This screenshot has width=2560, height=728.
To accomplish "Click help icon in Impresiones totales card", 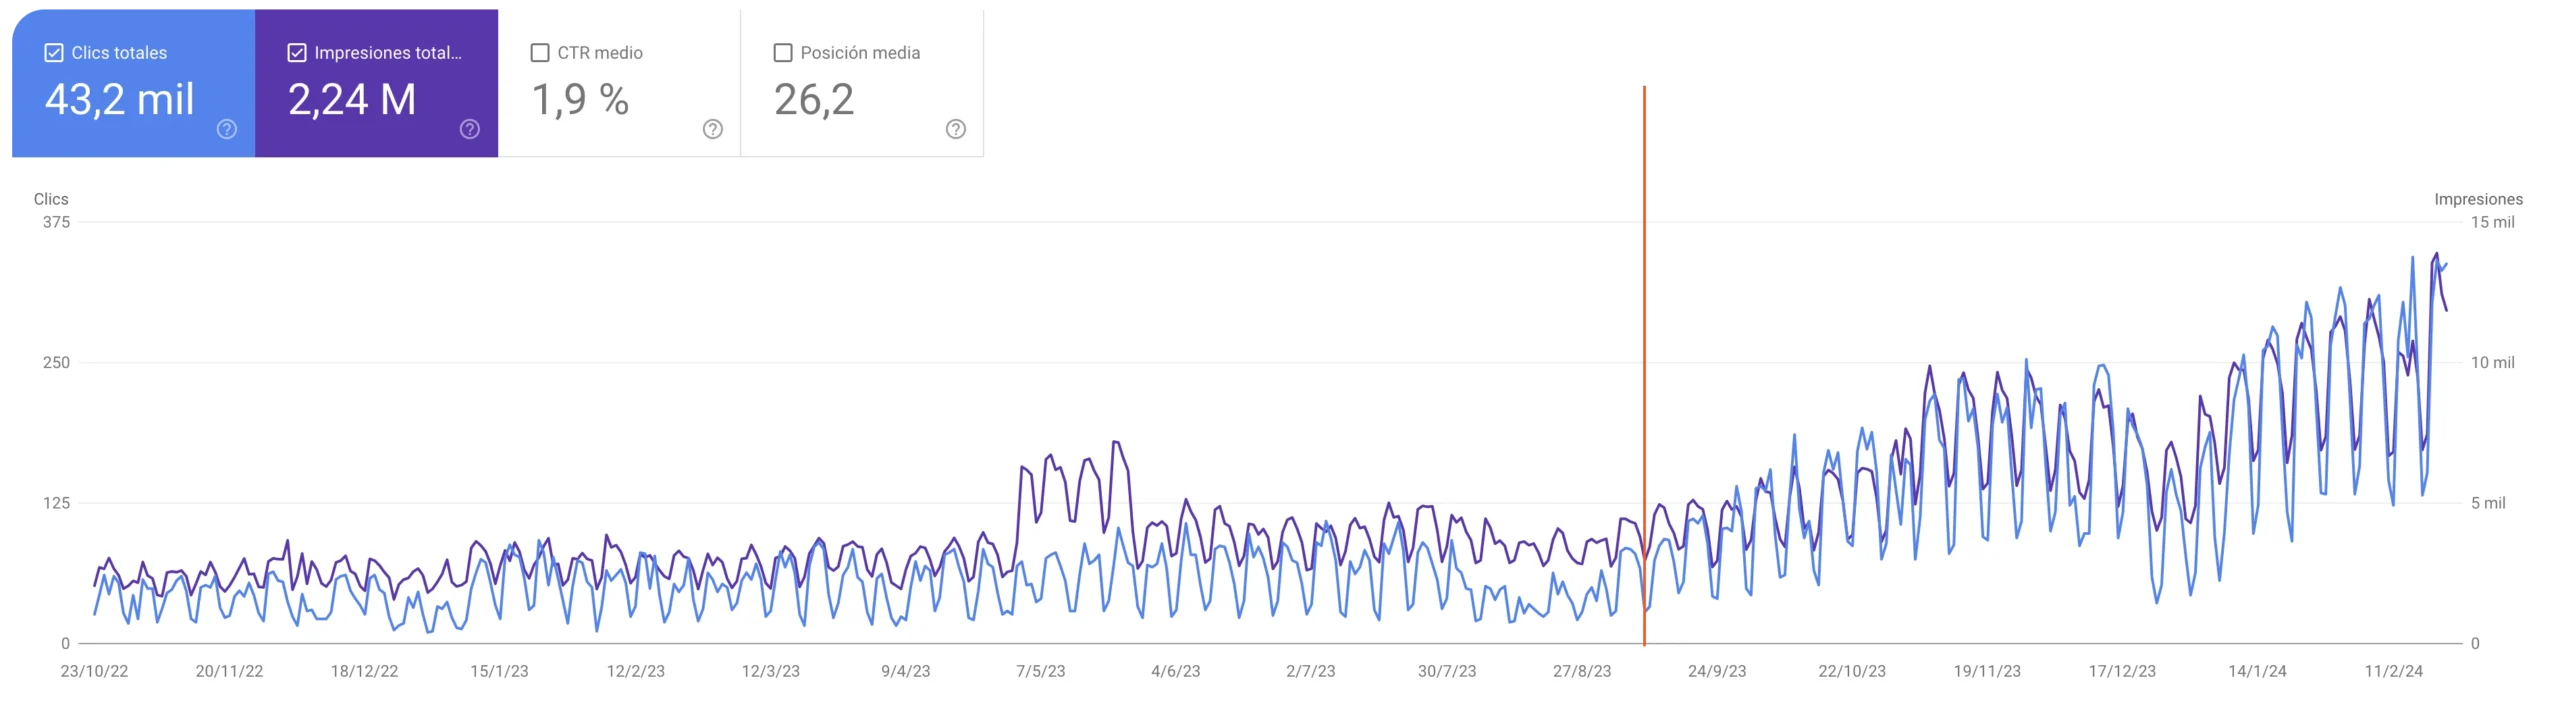I will (470, 129).
